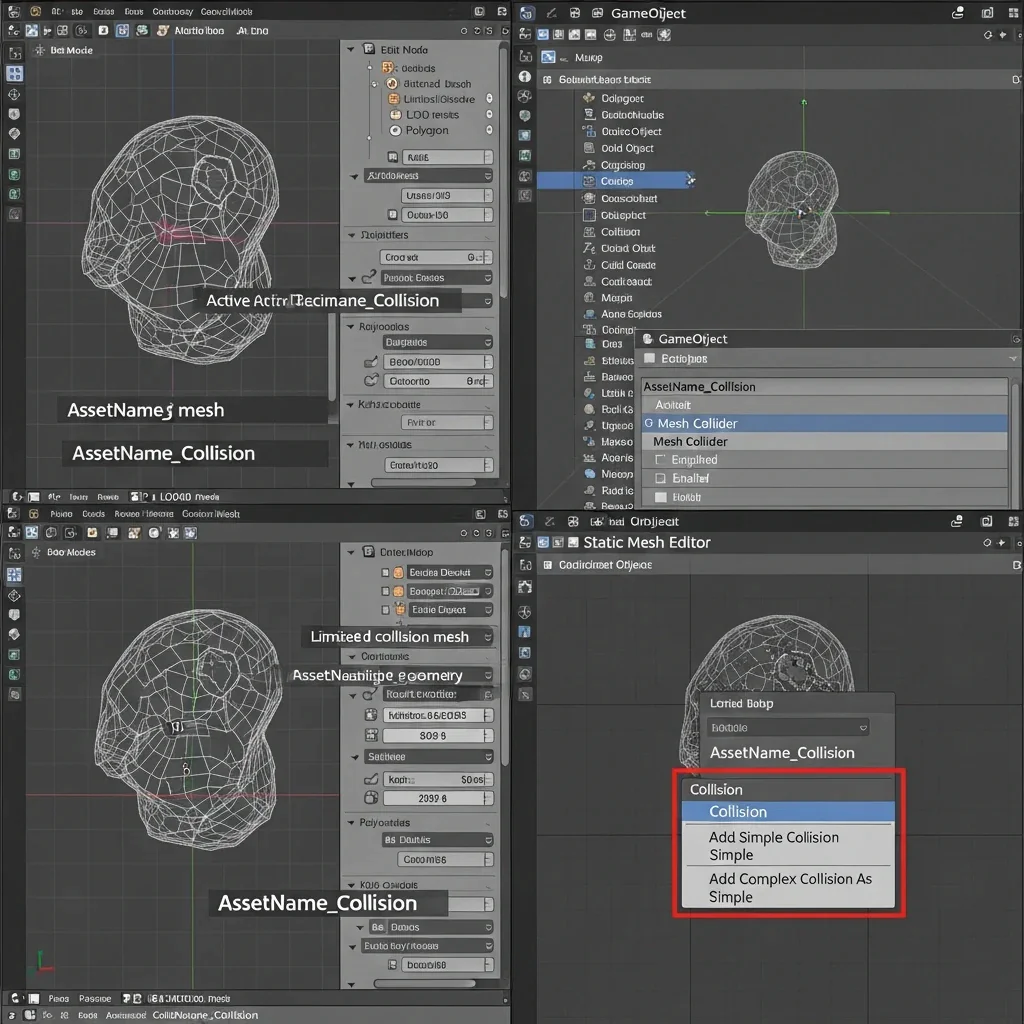Viewport: 1024px width, 1024px height.
Task: Click AssetName_Collision row in the GameObject popup
Action: [700, 387]
